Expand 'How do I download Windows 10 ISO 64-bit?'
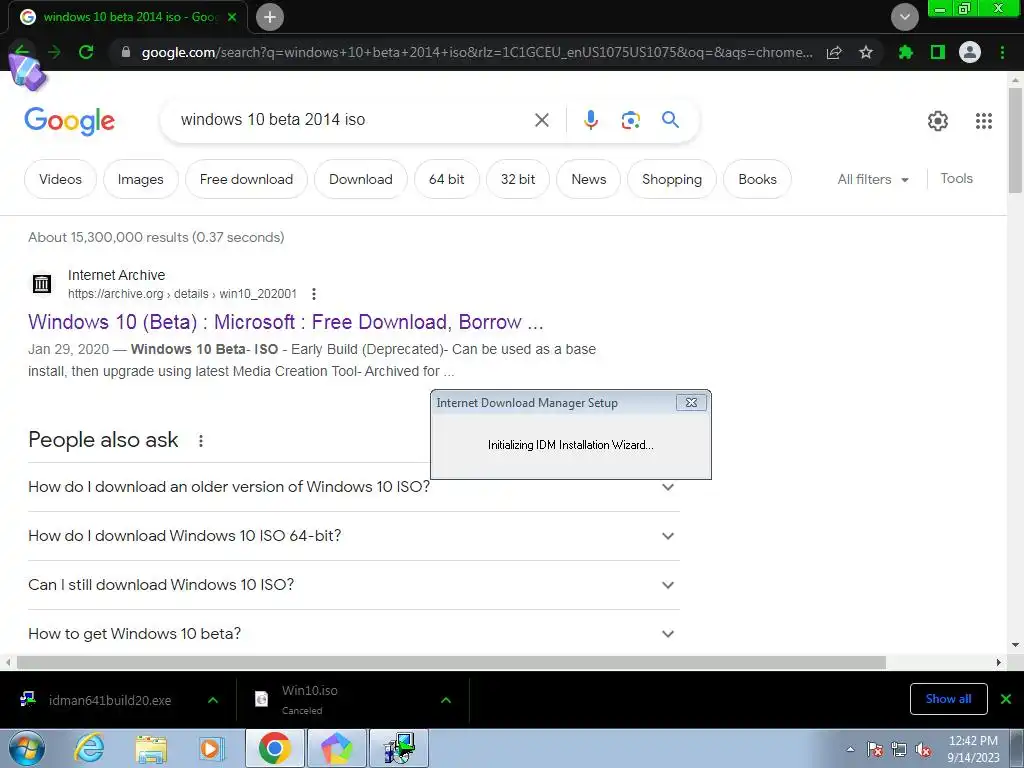 pyautogui.click(x=353, y=536)
